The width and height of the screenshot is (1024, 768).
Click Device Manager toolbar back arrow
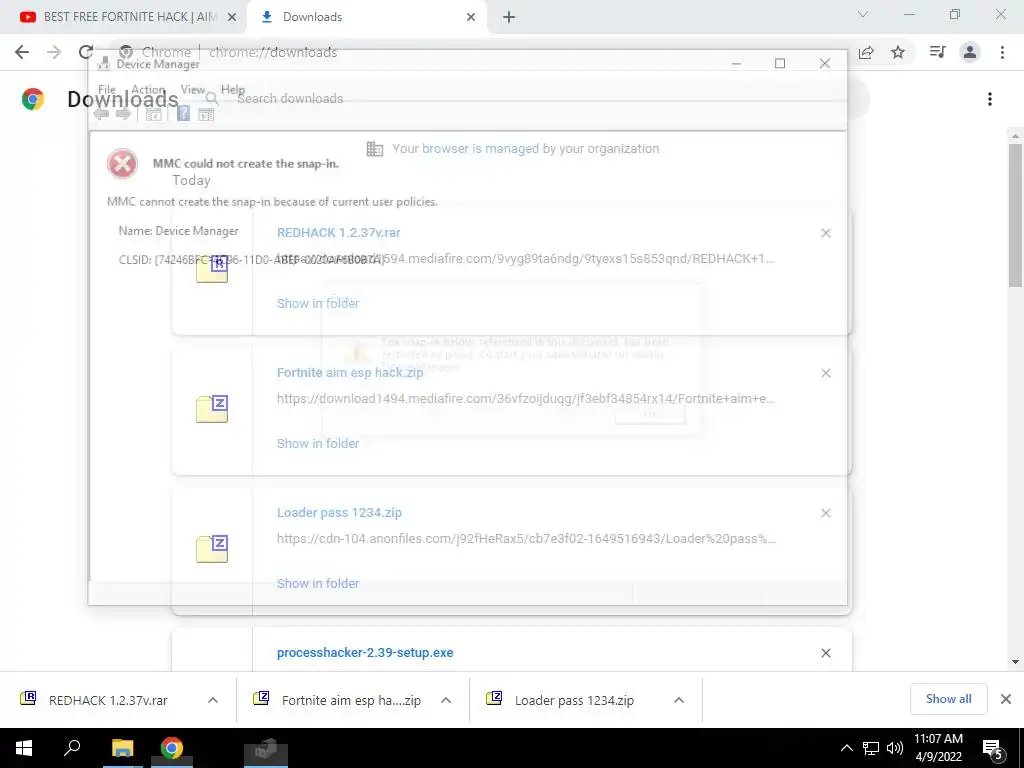(101, 114)
